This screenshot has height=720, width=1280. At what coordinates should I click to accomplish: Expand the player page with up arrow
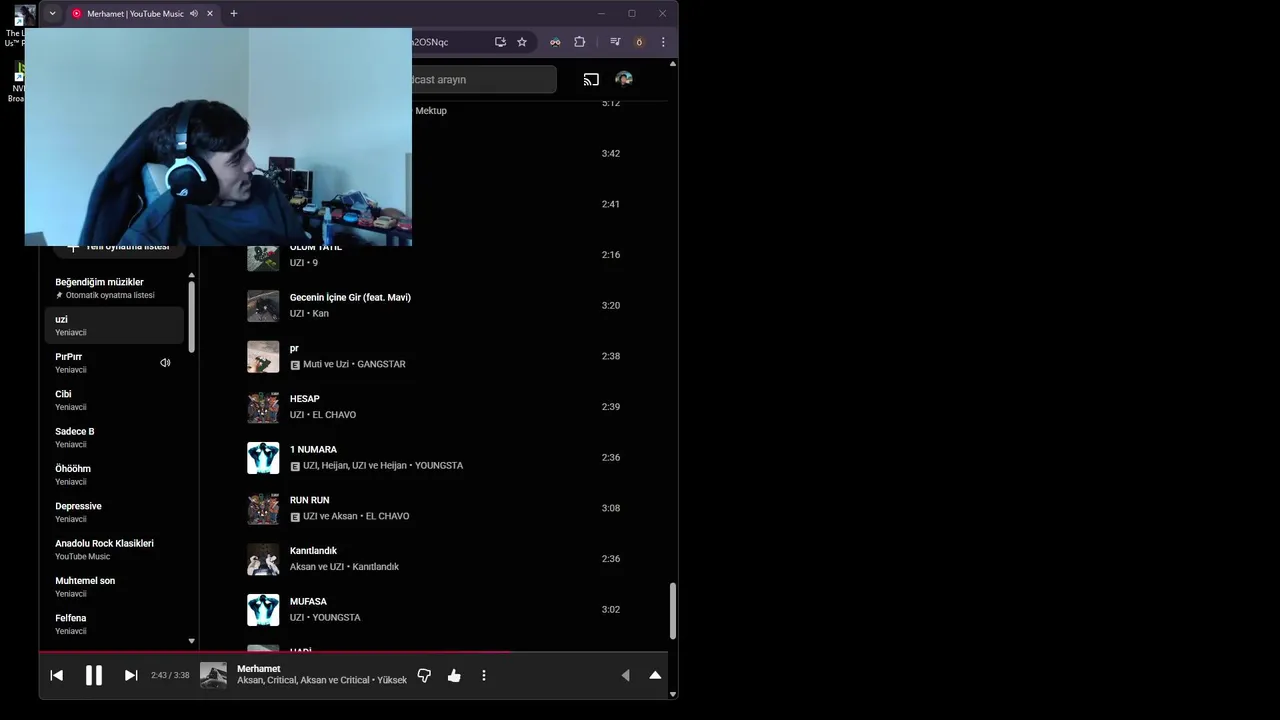(x=655, y=675)
